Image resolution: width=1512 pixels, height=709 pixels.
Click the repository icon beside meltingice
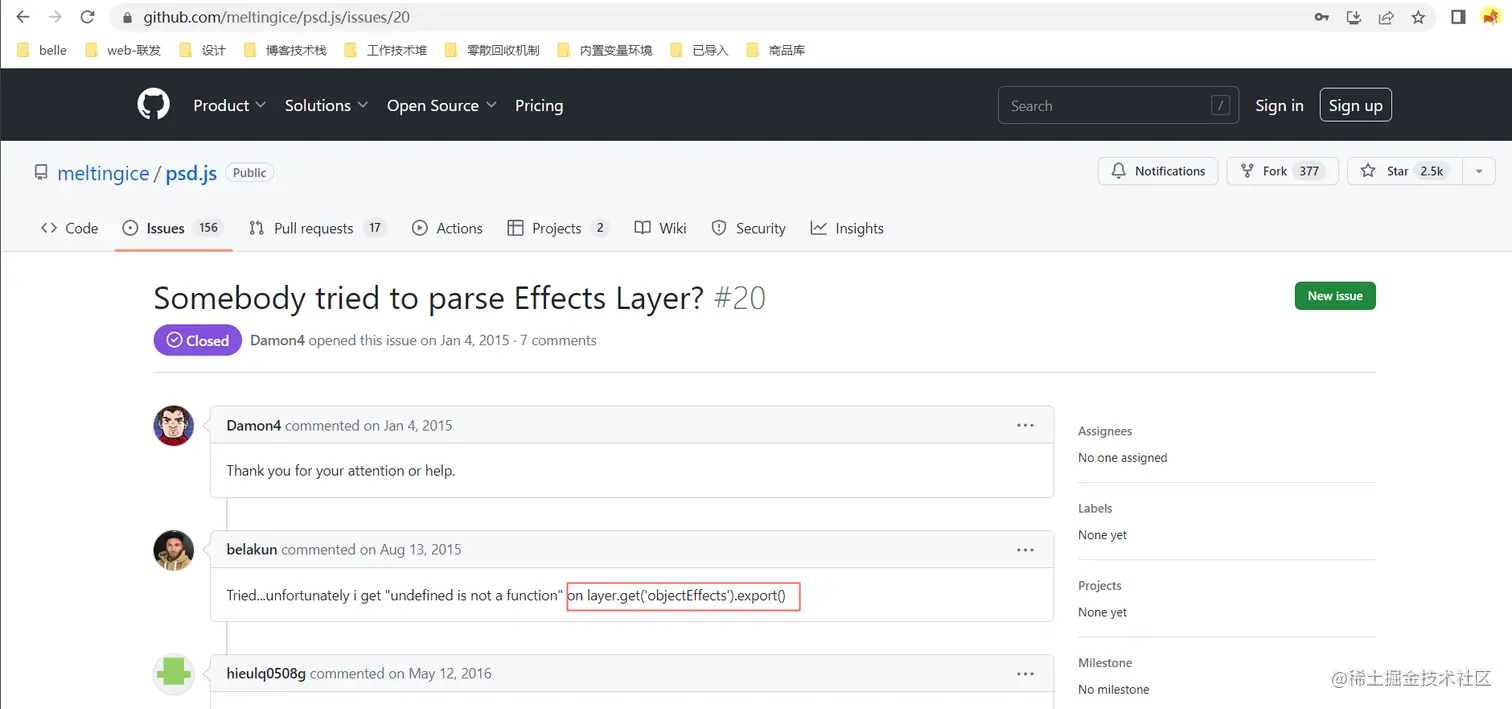pyautogui.click(x=41, y=172)
